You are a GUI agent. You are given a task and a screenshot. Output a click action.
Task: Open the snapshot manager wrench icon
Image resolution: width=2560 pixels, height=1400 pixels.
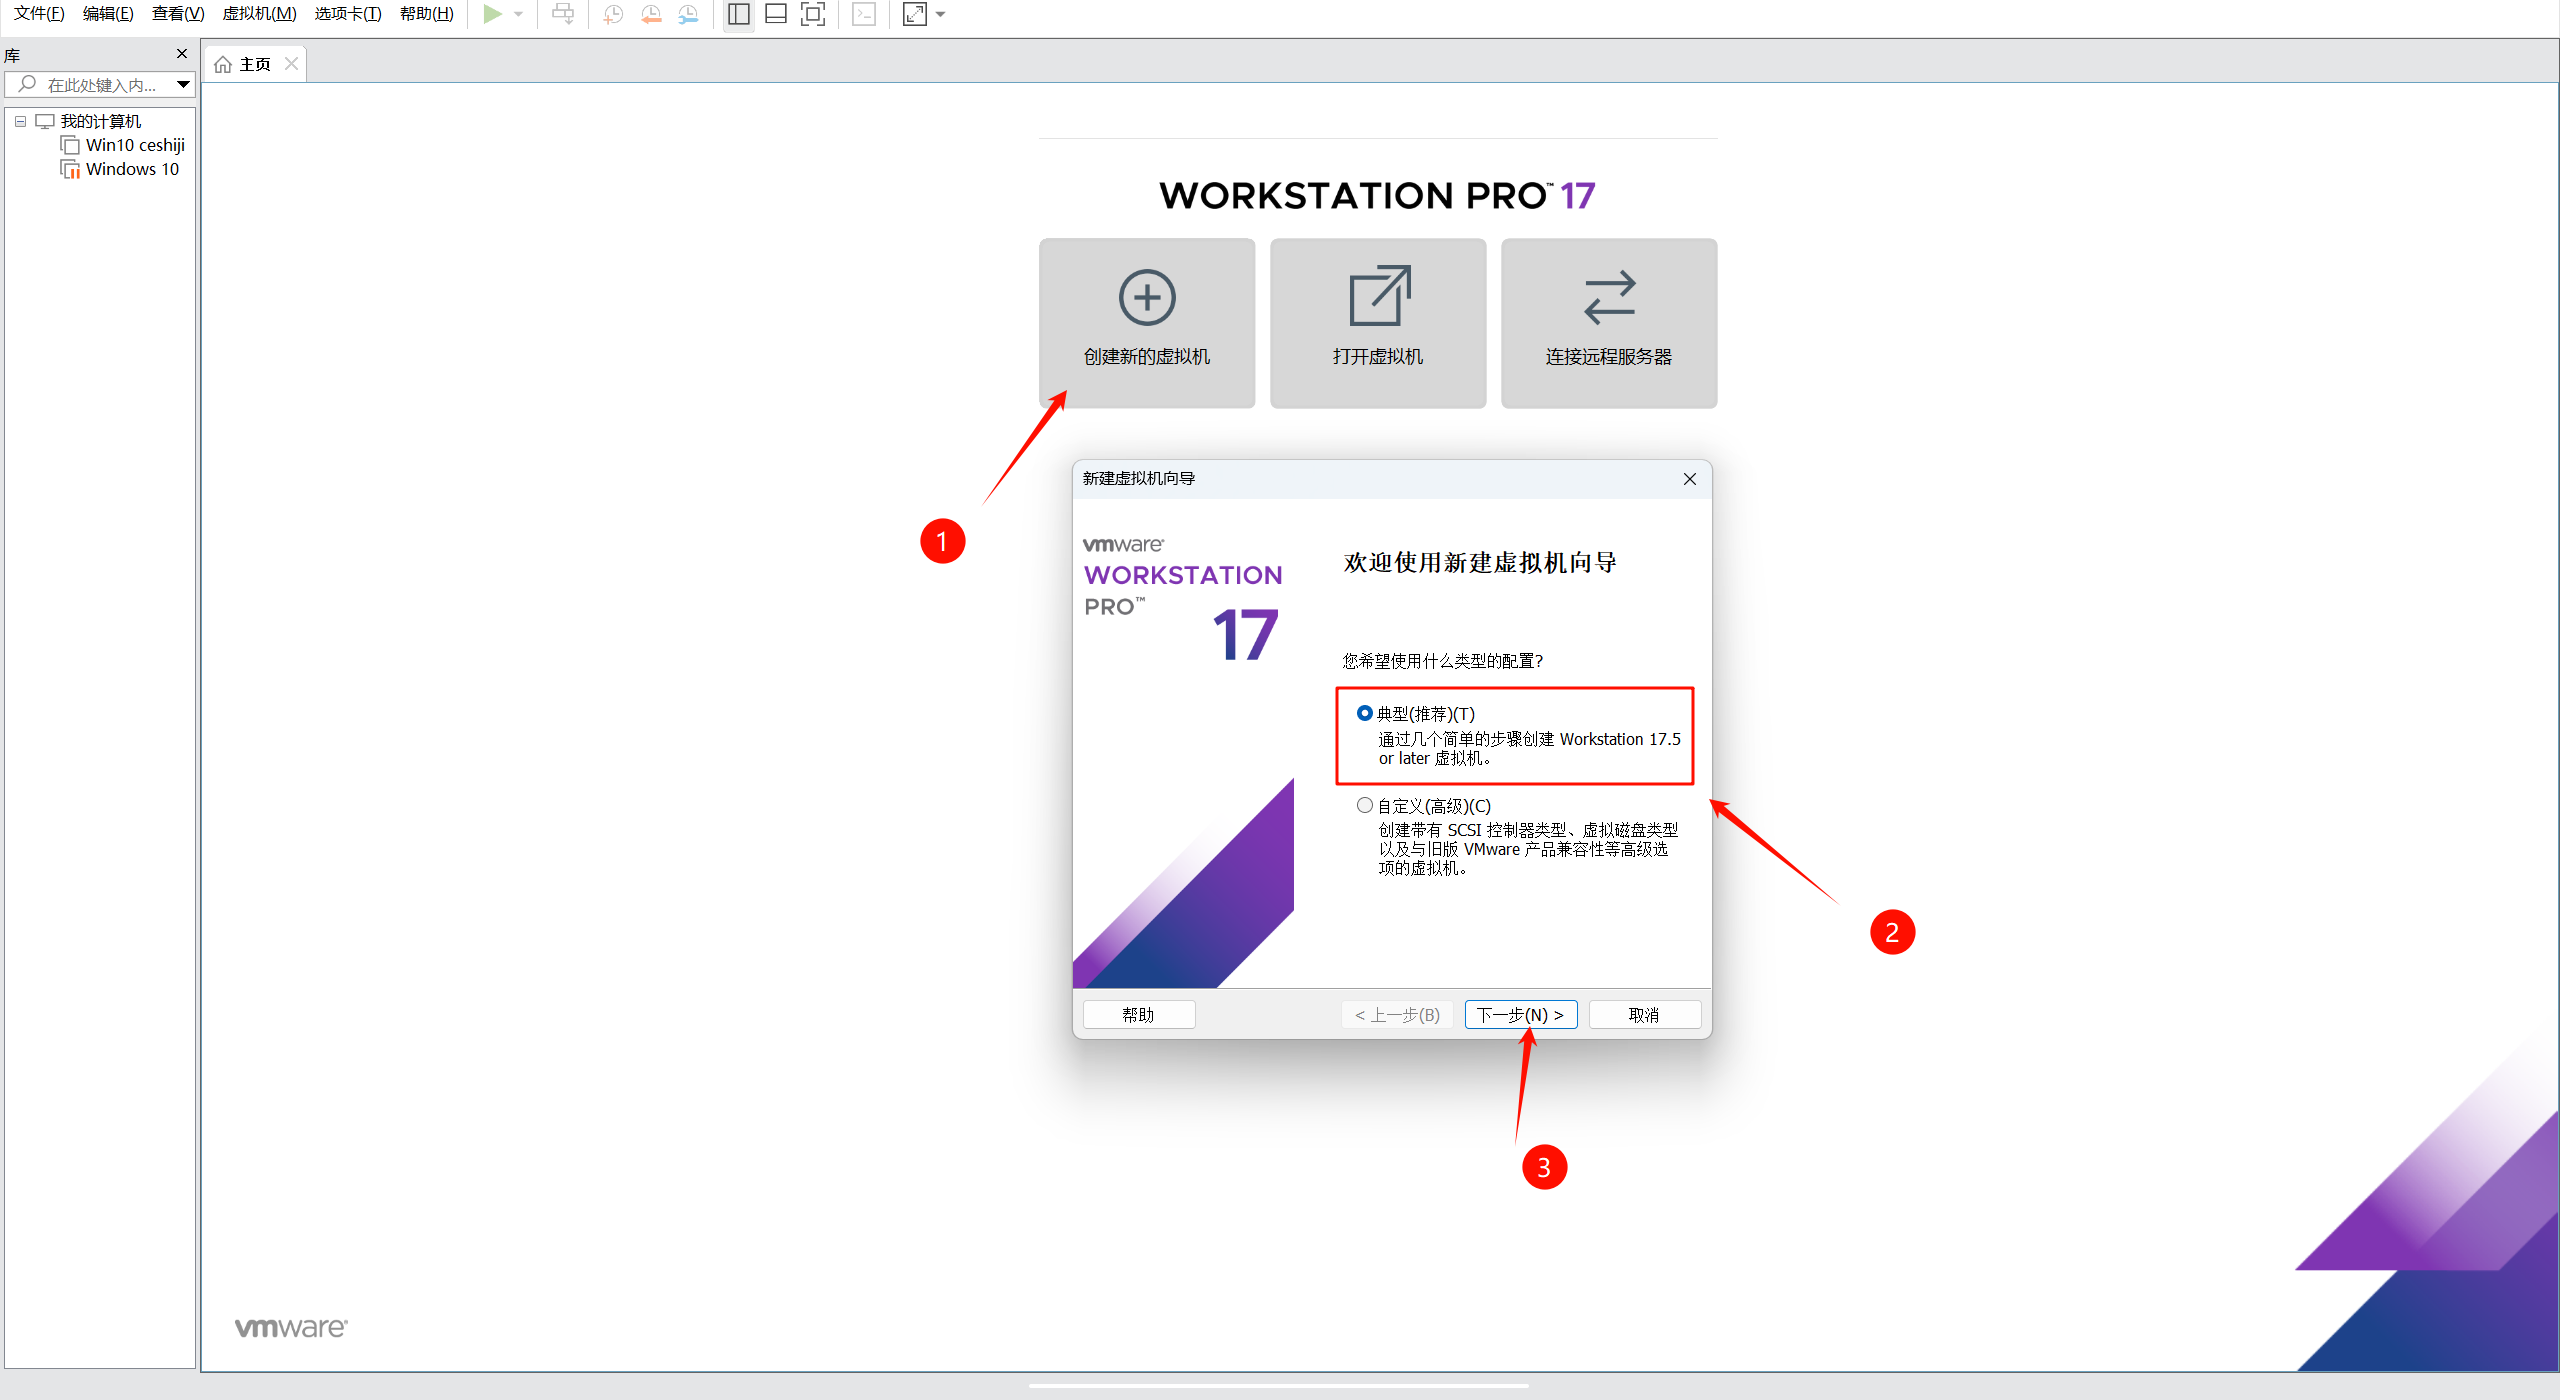[688, 14]
